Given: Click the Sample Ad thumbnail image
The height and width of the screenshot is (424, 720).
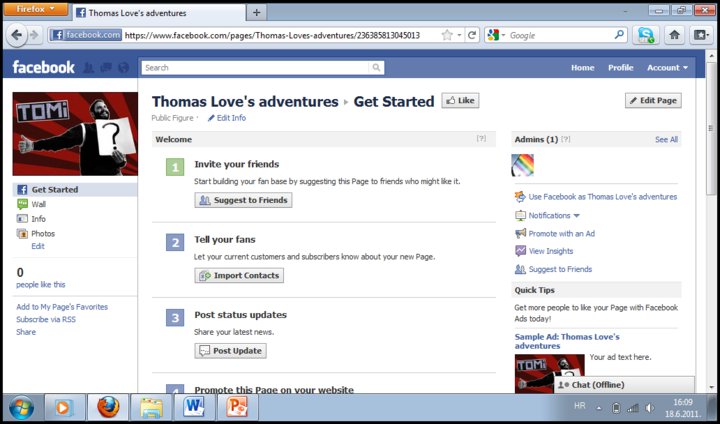Looking at the screenshot, I should tap(549, 373).
